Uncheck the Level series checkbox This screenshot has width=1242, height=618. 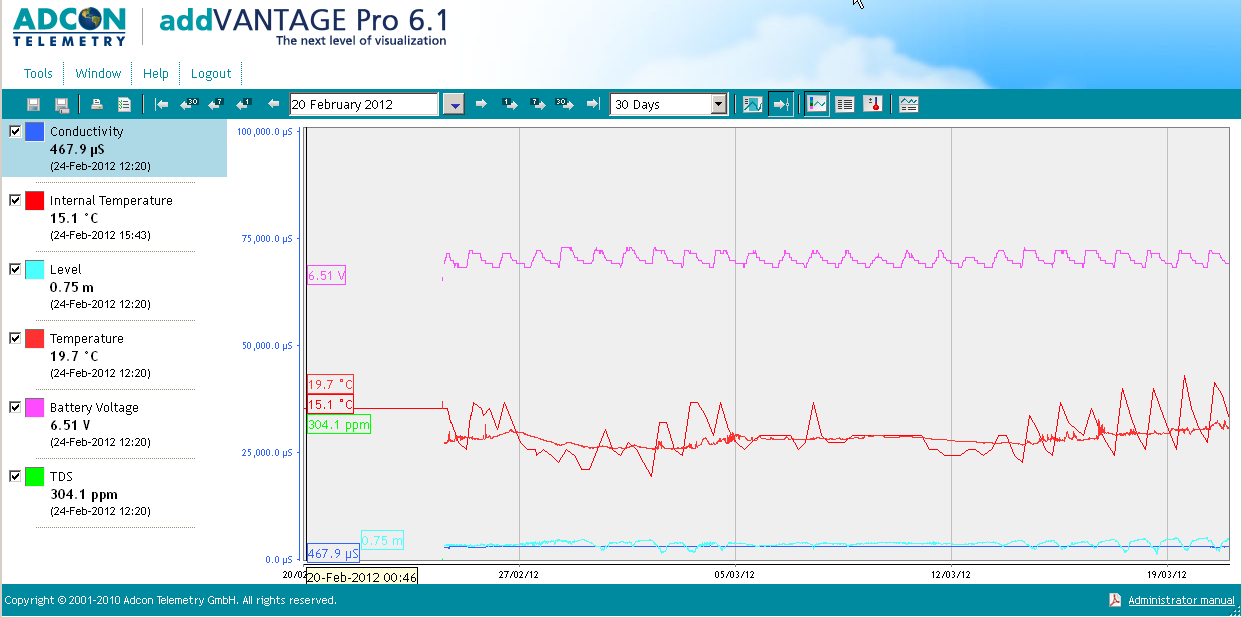coord(15,269)
